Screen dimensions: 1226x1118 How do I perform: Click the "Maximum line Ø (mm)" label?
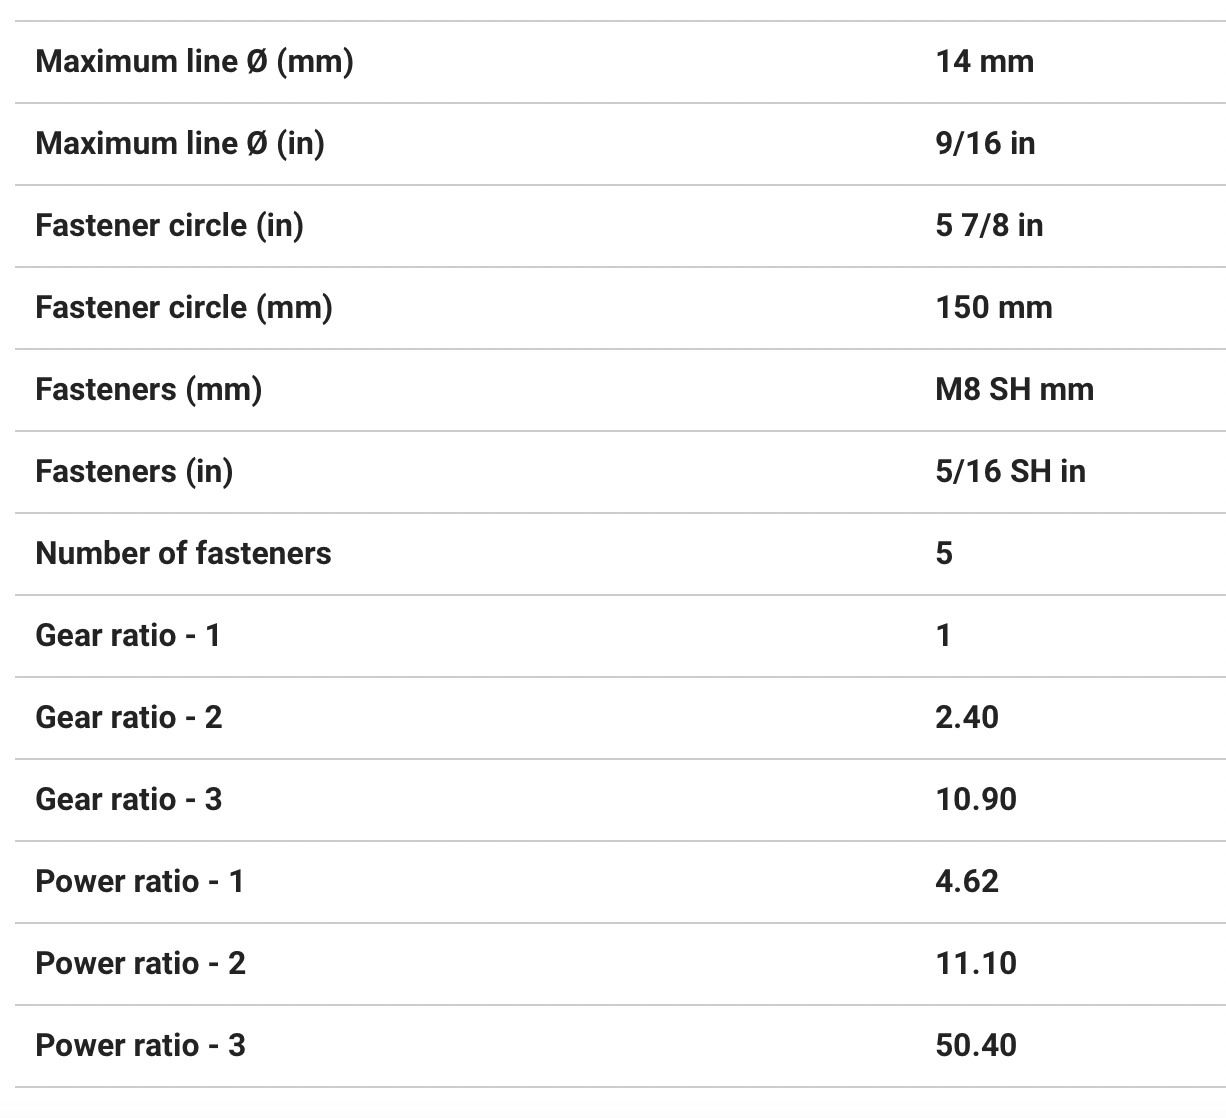(x=194, y=62)
